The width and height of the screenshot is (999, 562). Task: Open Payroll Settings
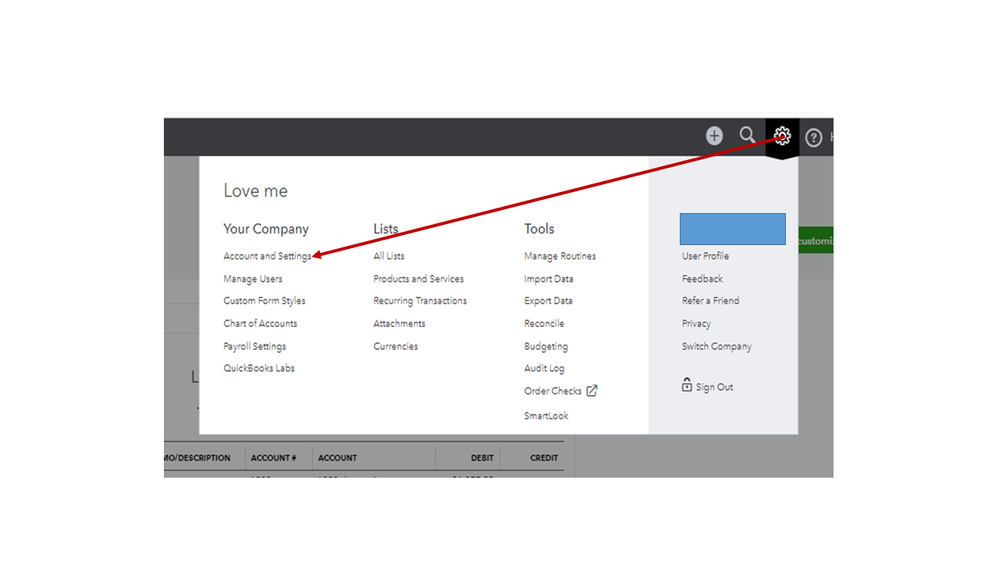pyautogui.click(x=254, y=347)
